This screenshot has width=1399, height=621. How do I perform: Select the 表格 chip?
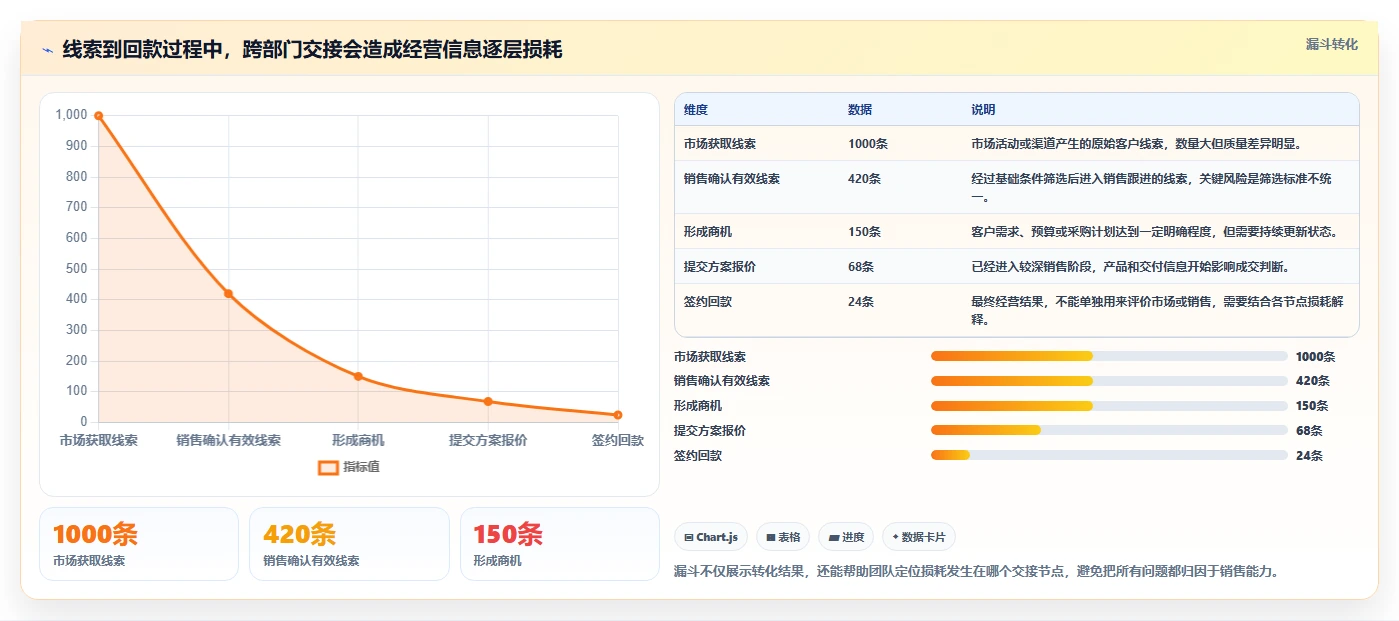(x=782, y=537)
